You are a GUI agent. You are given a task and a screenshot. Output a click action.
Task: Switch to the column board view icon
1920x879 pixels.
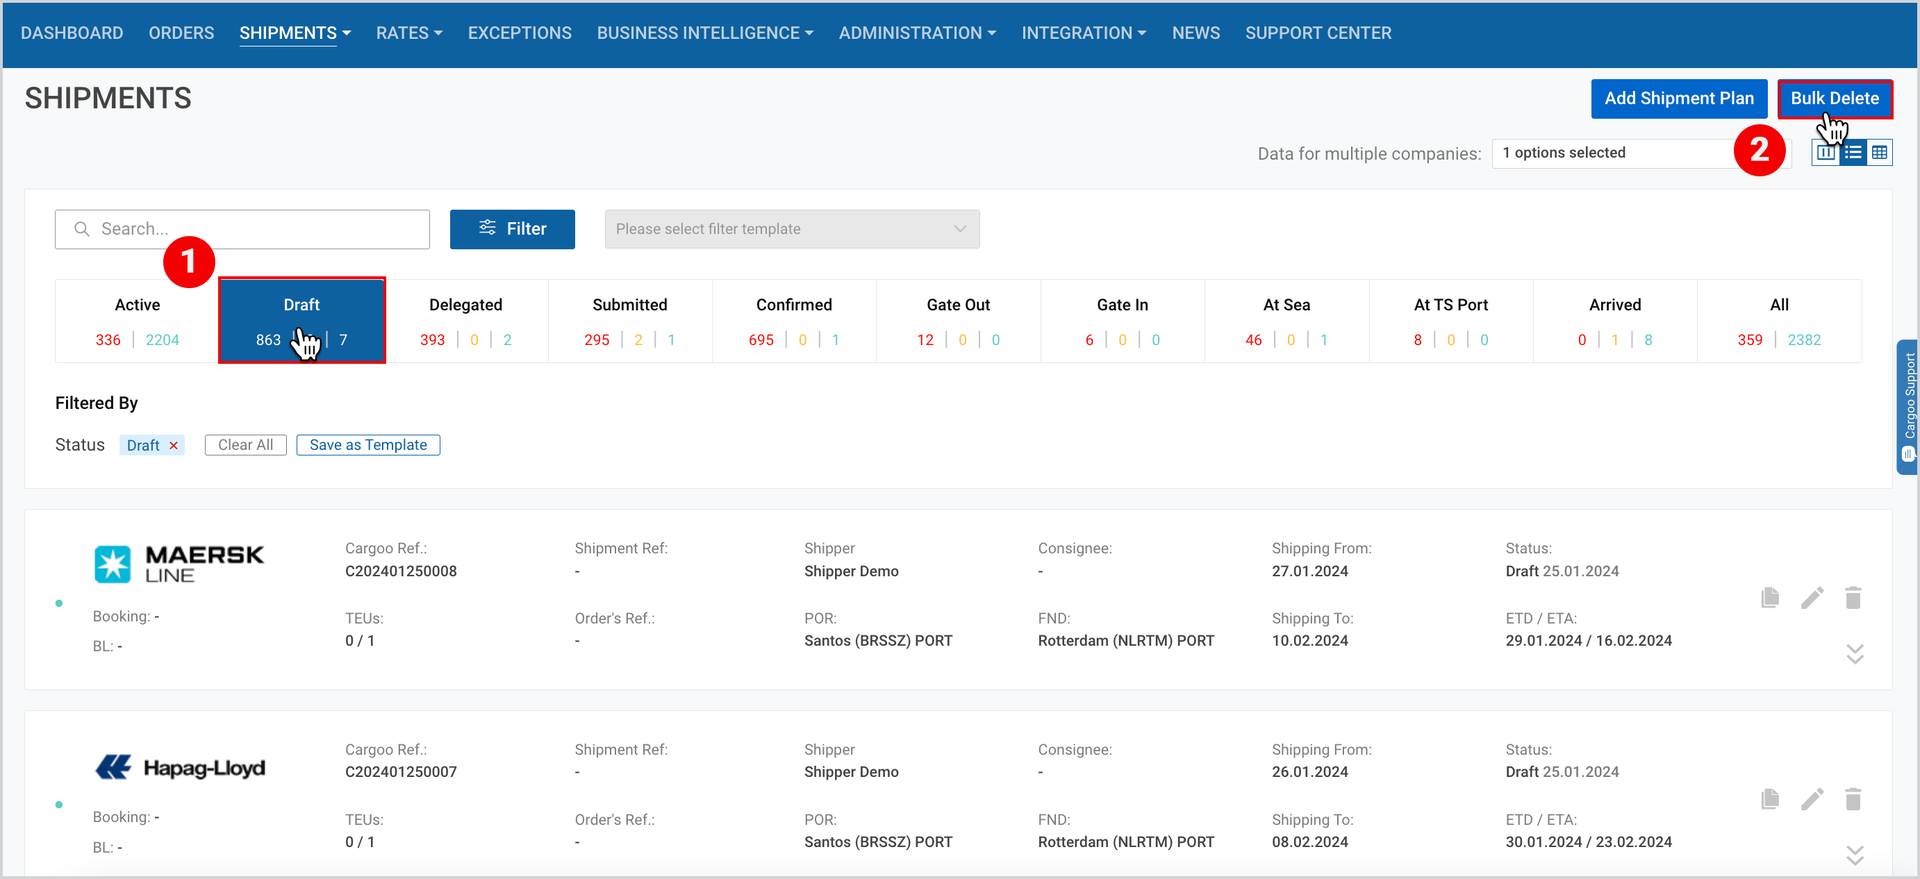pyautogui.click(x=1826, y=153)
